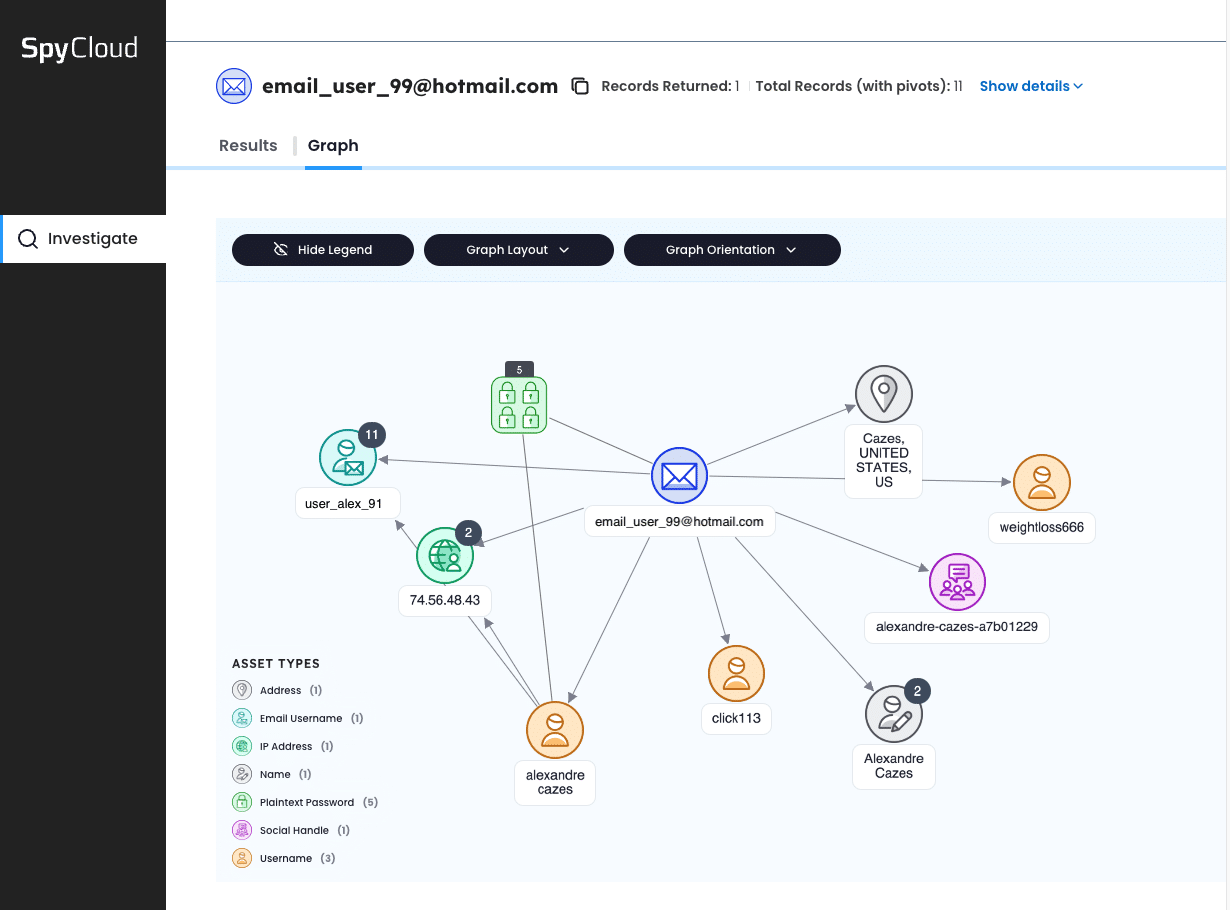Open the Plaintext Password node with badge 5
The height and width of the screenshot is (910, 1230).
(519, 402)
